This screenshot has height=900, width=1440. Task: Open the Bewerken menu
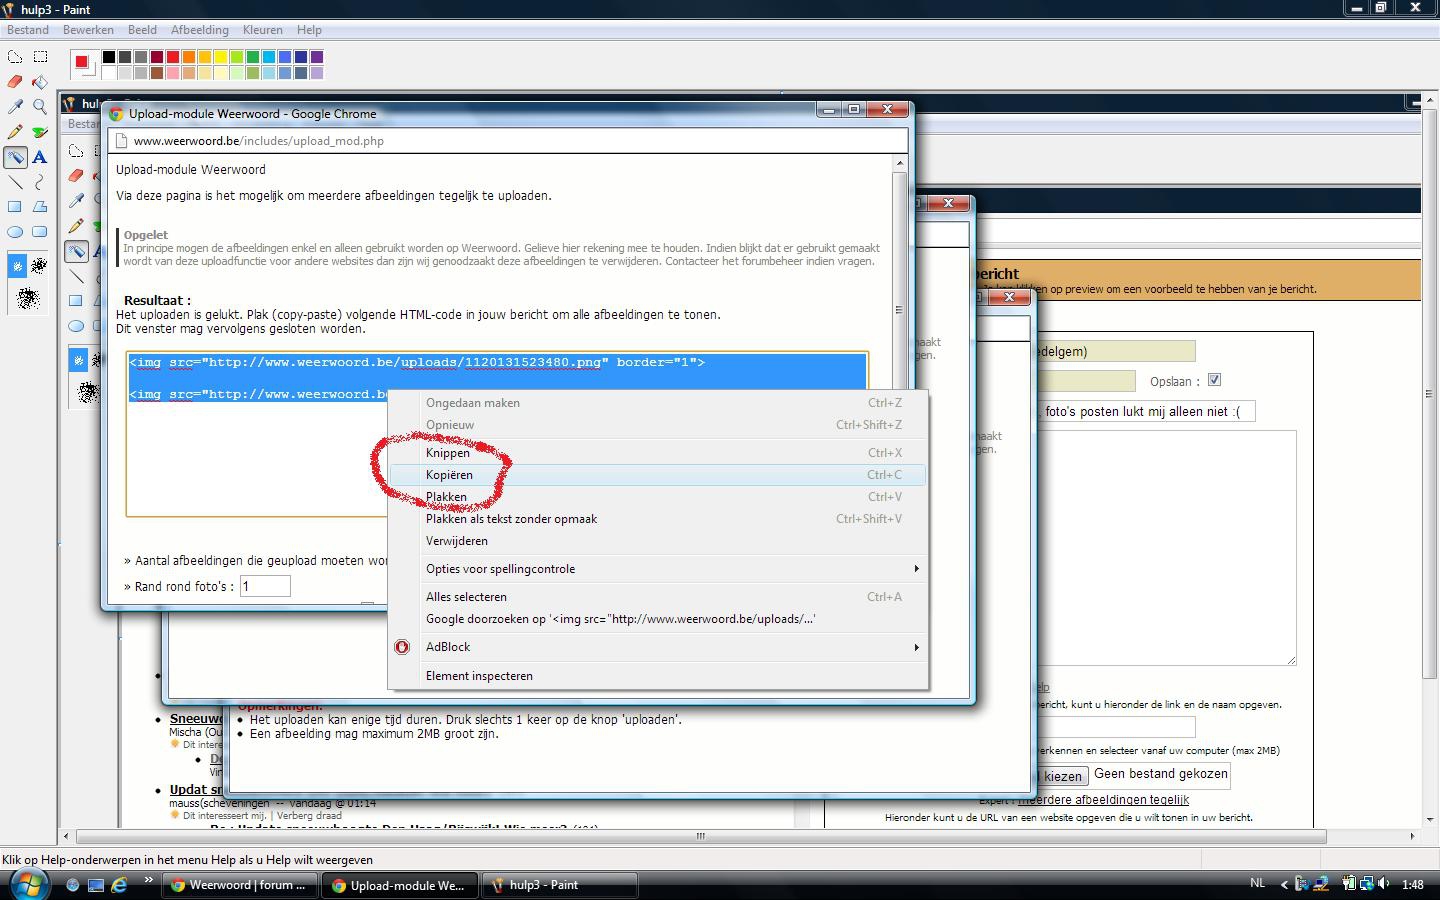tap(88, 30)
